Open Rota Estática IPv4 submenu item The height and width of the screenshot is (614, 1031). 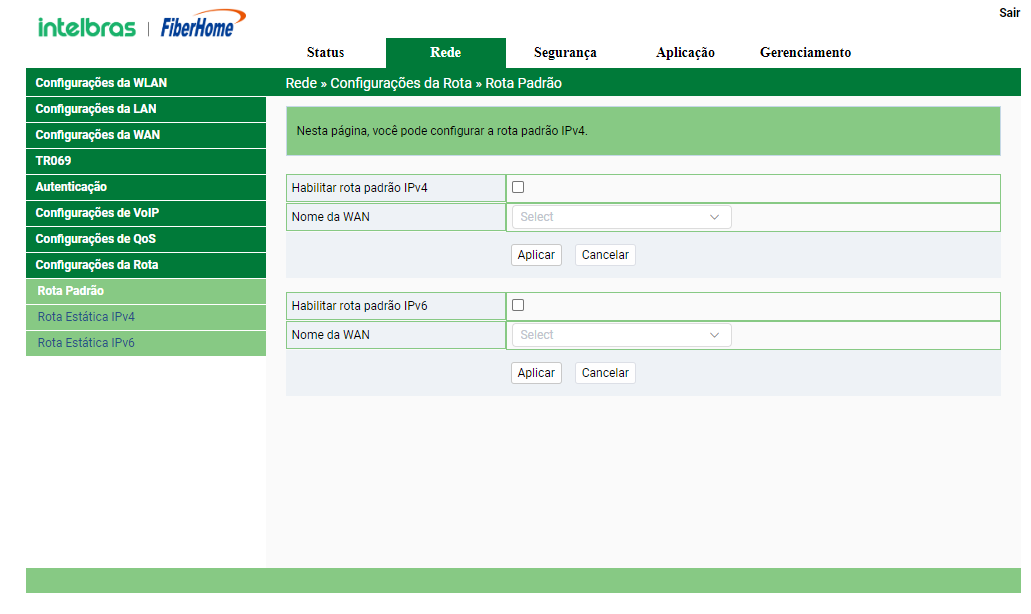146,317
